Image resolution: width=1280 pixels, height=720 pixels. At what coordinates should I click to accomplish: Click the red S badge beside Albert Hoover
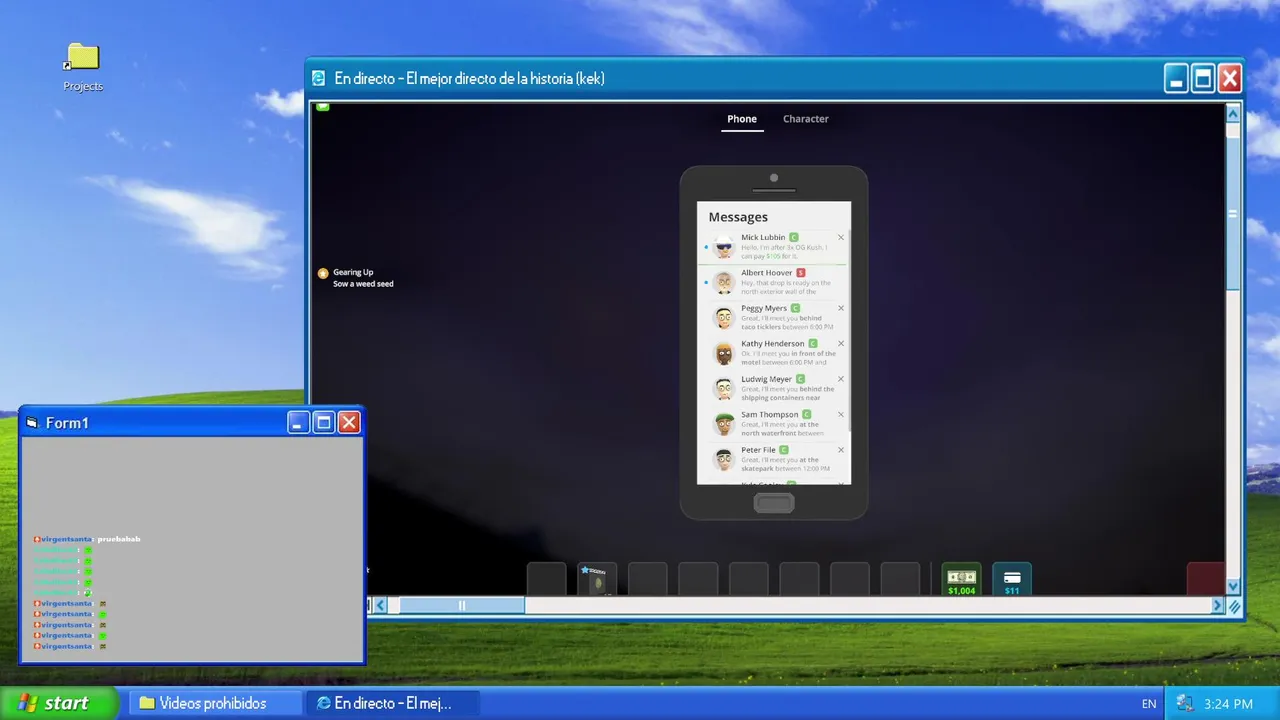pos(801,272)
